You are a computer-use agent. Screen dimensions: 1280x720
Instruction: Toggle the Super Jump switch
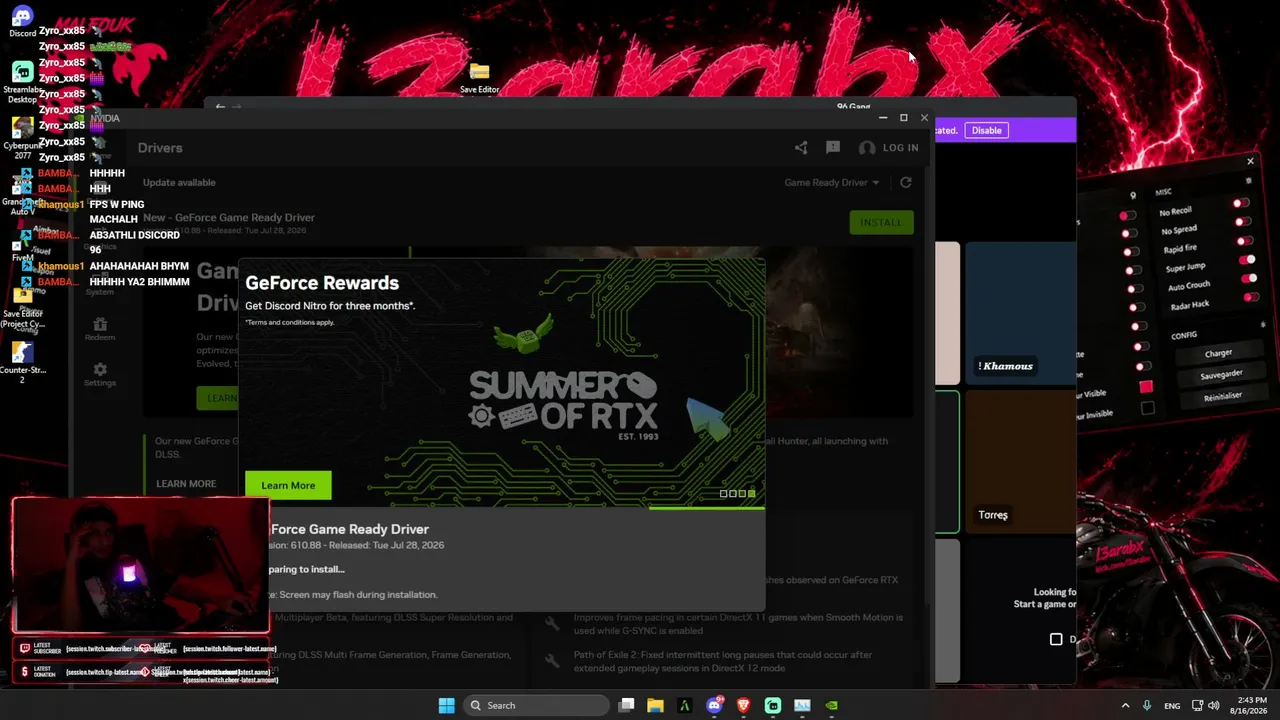(x=1248, y=260)
